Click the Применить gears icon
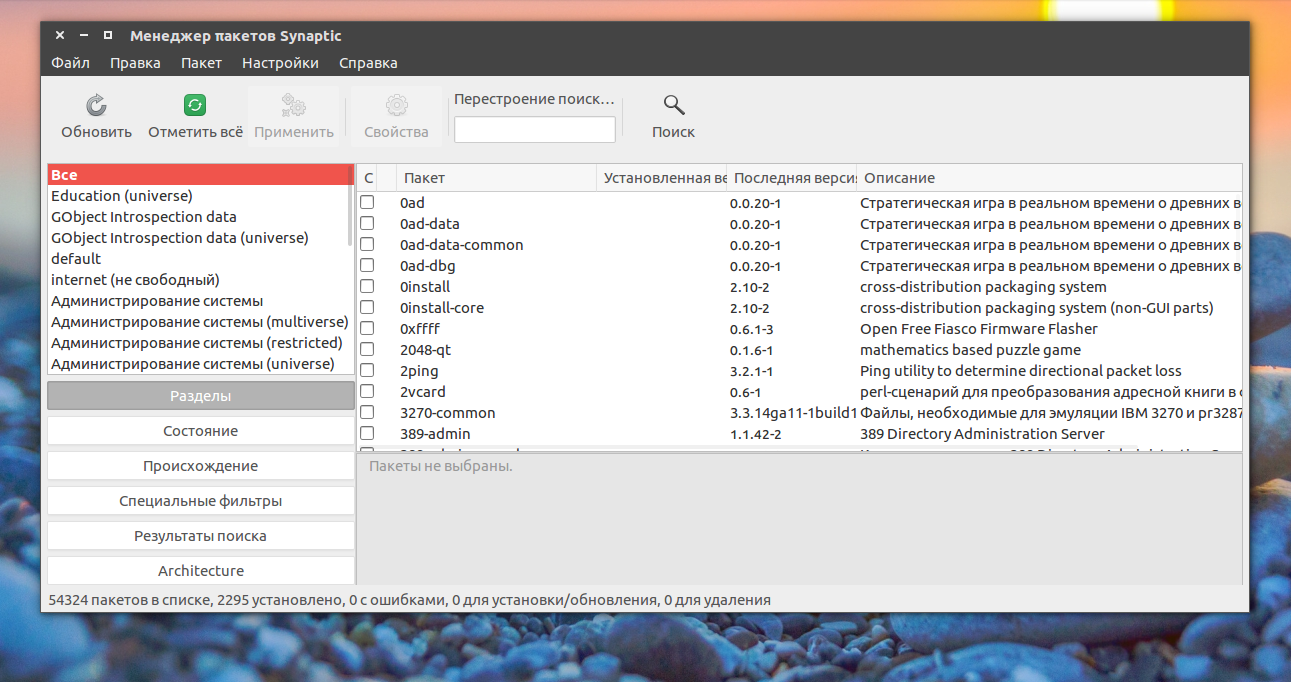The width and height of the screenshot is (1291, 682). click(294, 106)
